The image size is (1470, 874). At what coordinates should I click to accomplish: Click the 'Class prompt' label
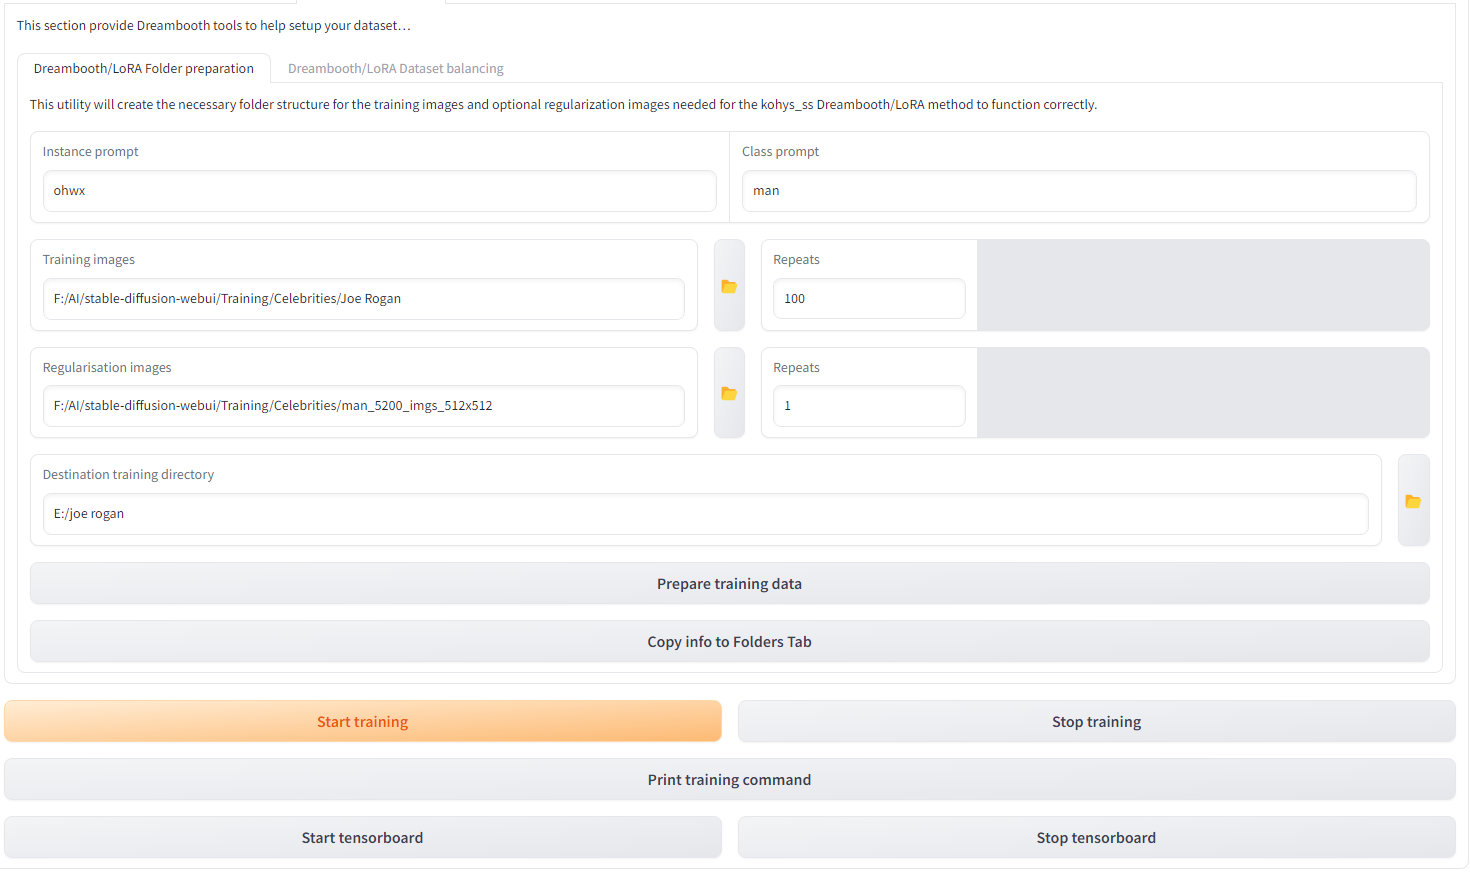tap(780, 152)
